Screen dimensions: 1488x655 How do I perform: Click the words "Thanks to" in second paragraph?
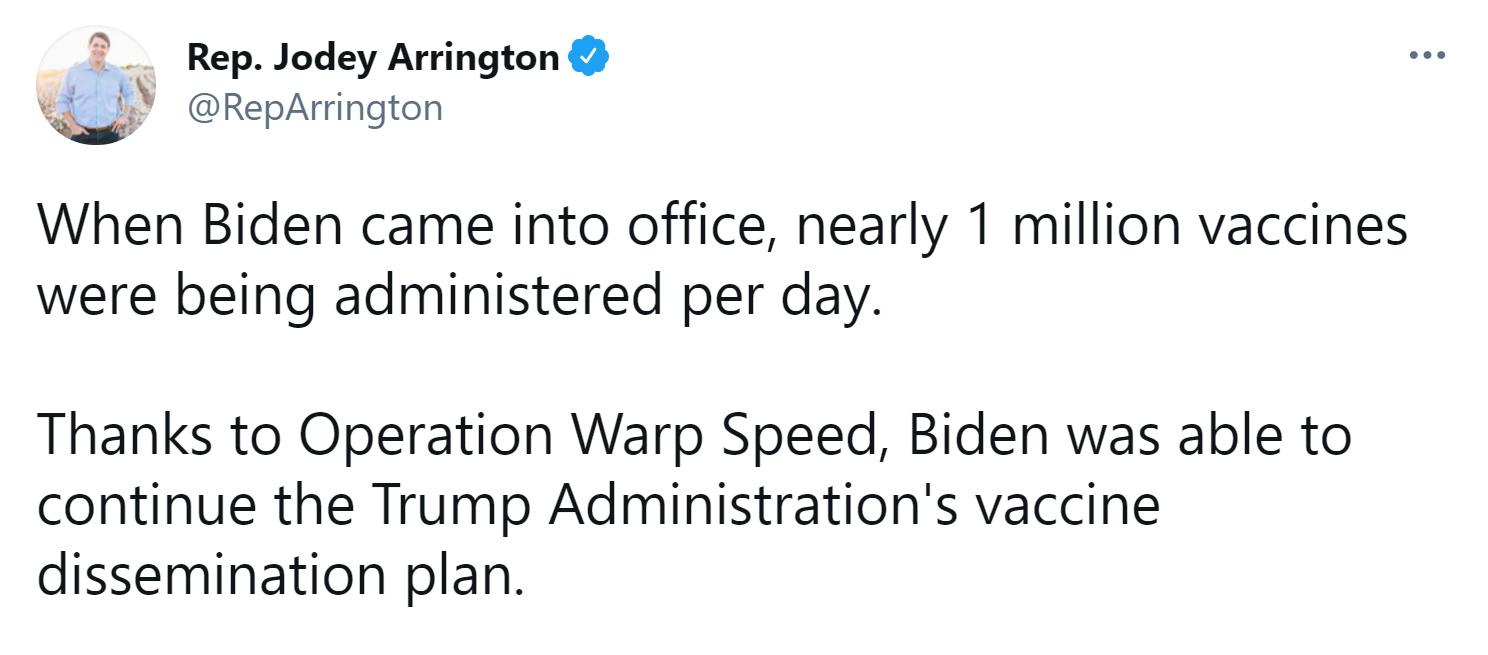tap(161, 434)
